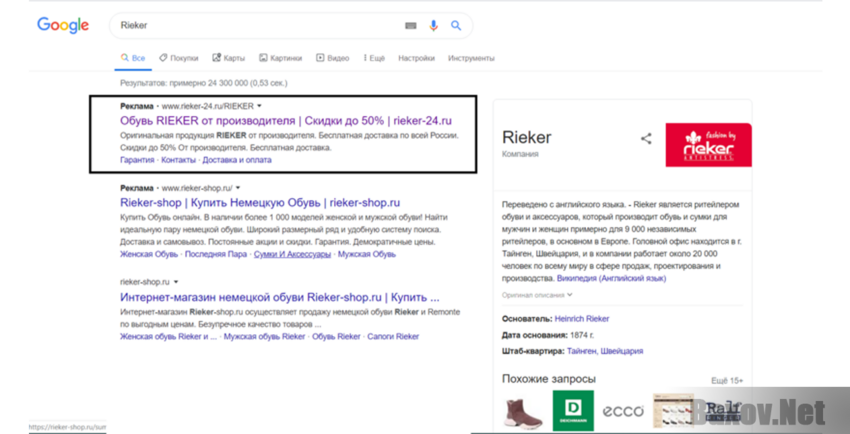
Task: Switch to the Видео tab
Action: click(x=333, y=58)
